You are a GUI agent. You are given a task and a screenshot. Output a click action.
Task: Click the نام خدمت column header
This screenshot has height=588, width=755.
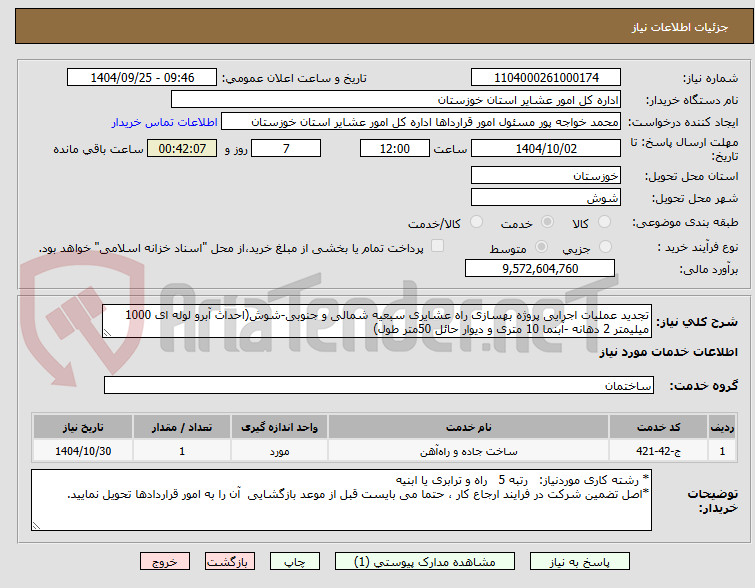click(469, 427)
